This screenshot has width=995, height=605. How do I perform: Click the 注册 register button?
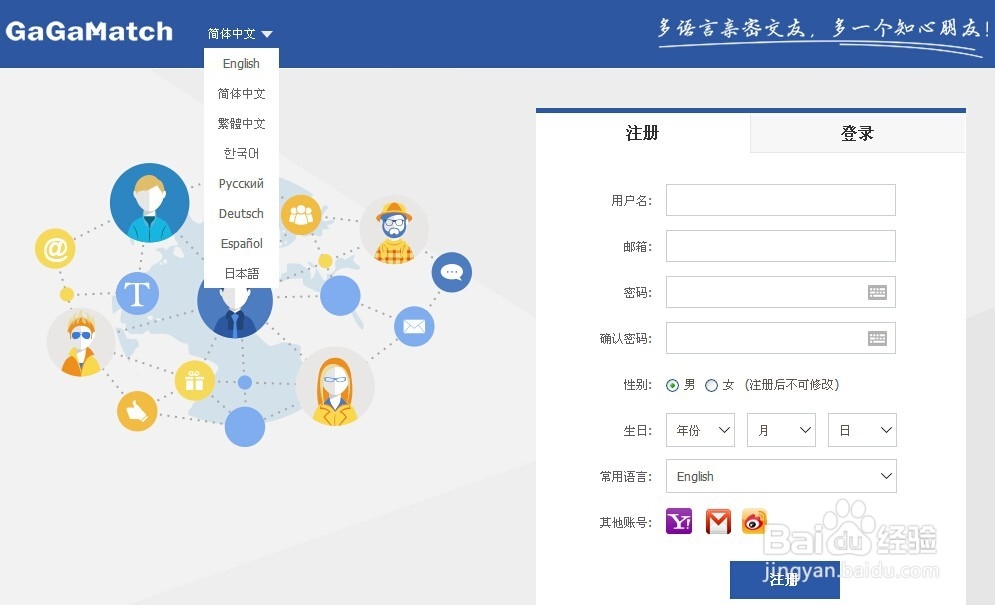784,580
